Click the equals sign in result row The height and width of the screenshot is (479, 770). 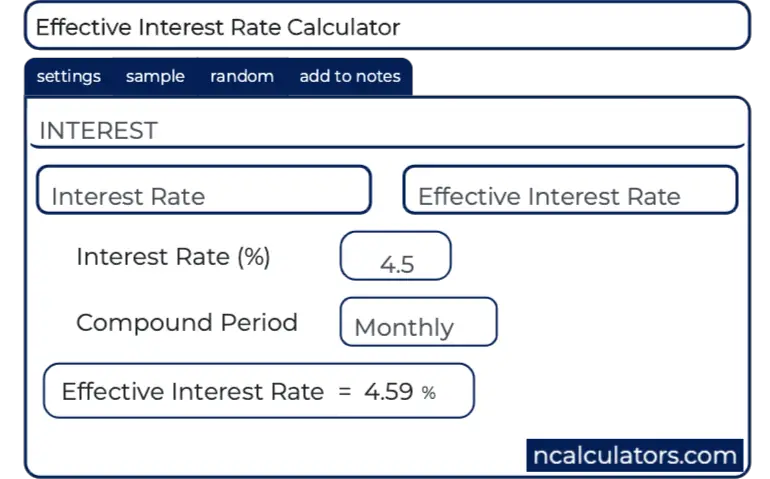pos(344,392)
